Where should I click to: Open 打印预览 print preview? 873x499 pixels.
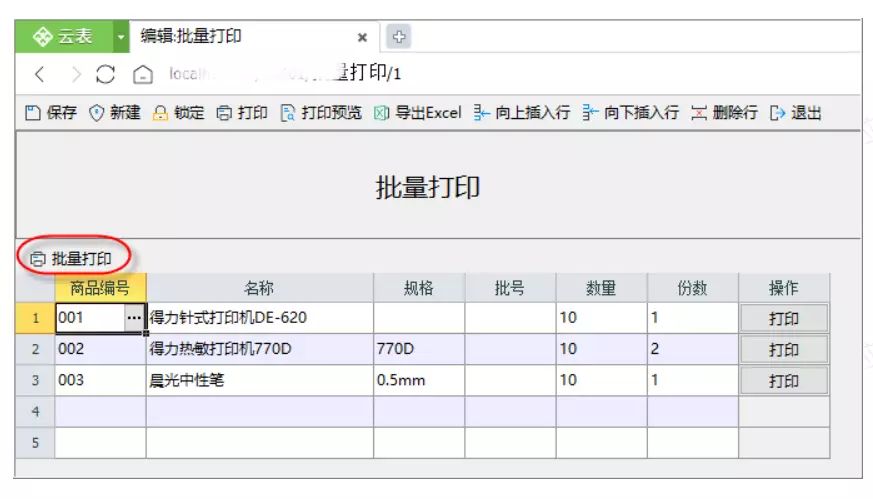(x=321, y=113)
